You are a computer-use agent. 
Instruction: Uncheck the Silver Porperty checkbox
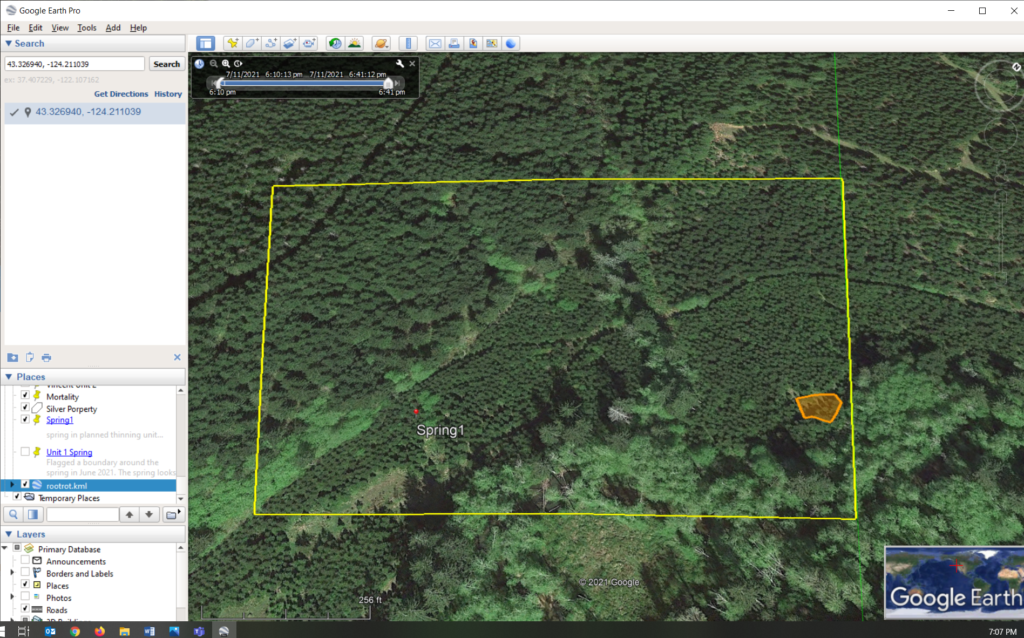click(x=25, y=407)
